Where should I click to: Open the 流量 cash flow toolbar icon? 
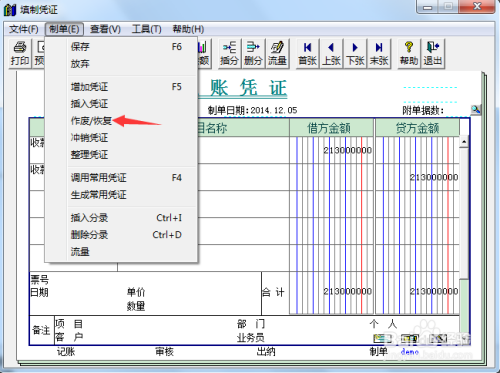tap(277, 53)
